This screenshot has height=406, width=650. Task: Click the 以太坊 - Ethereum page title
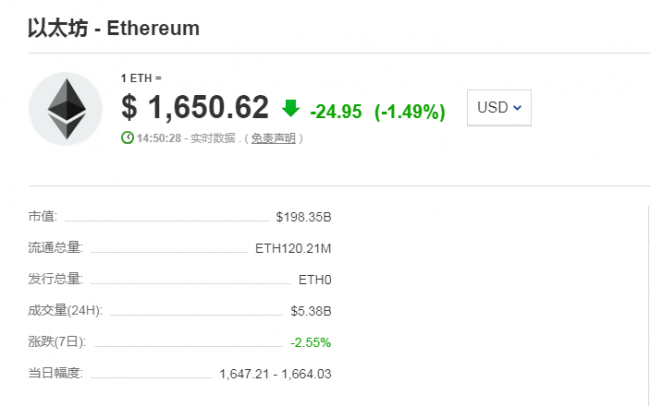[114, 29]
